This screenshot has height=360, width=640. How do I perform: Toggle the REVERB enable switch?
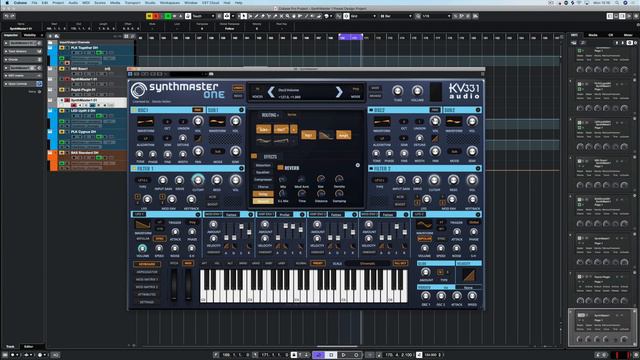(280, 167)
